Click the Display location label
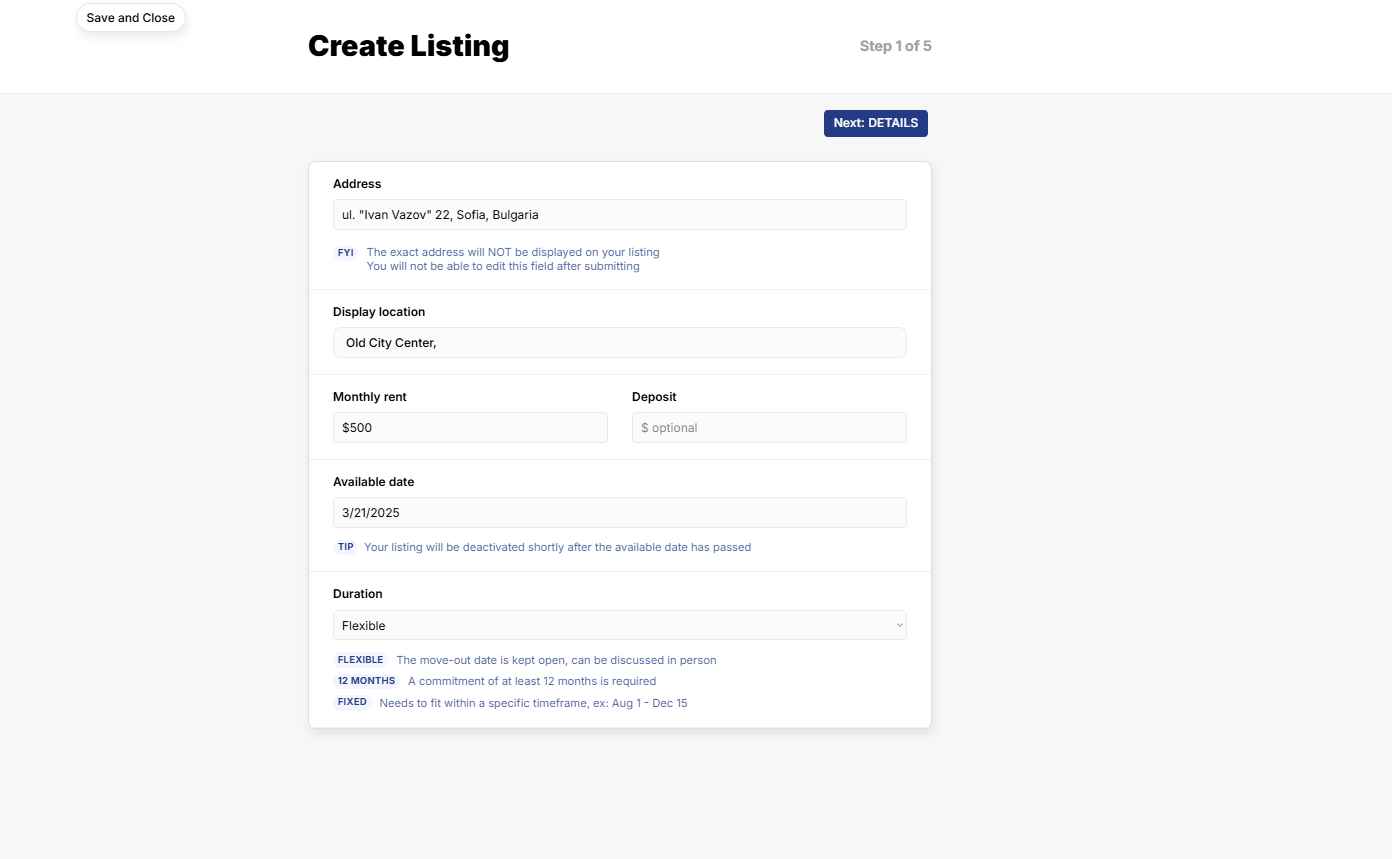The height and width of the screenshot is (859, 1392). click(379, 312)
